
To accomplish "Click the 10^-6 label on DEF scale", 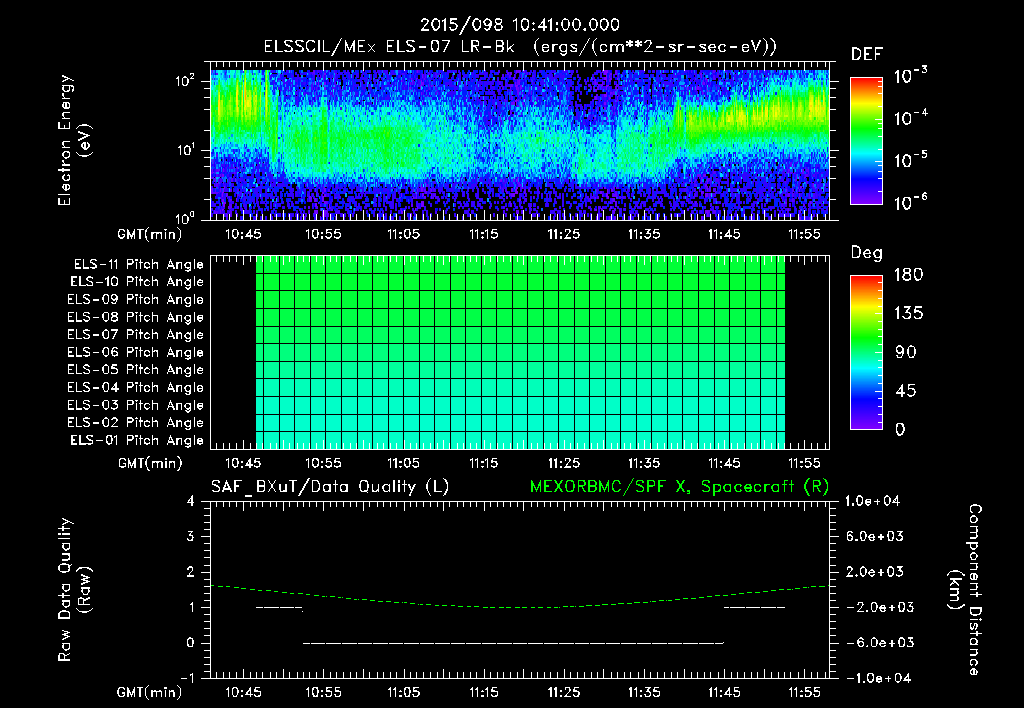I will (x=910, y=202).
